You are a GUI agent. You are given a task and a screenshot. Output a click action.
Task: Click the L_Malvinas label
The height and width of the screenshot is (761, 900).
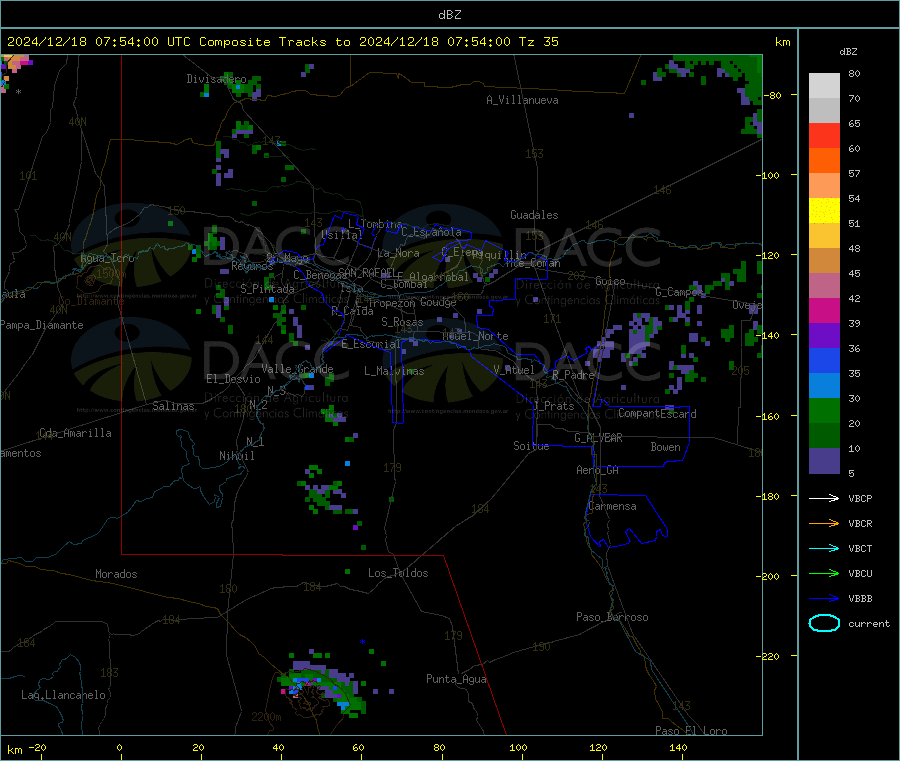[394, 371]
